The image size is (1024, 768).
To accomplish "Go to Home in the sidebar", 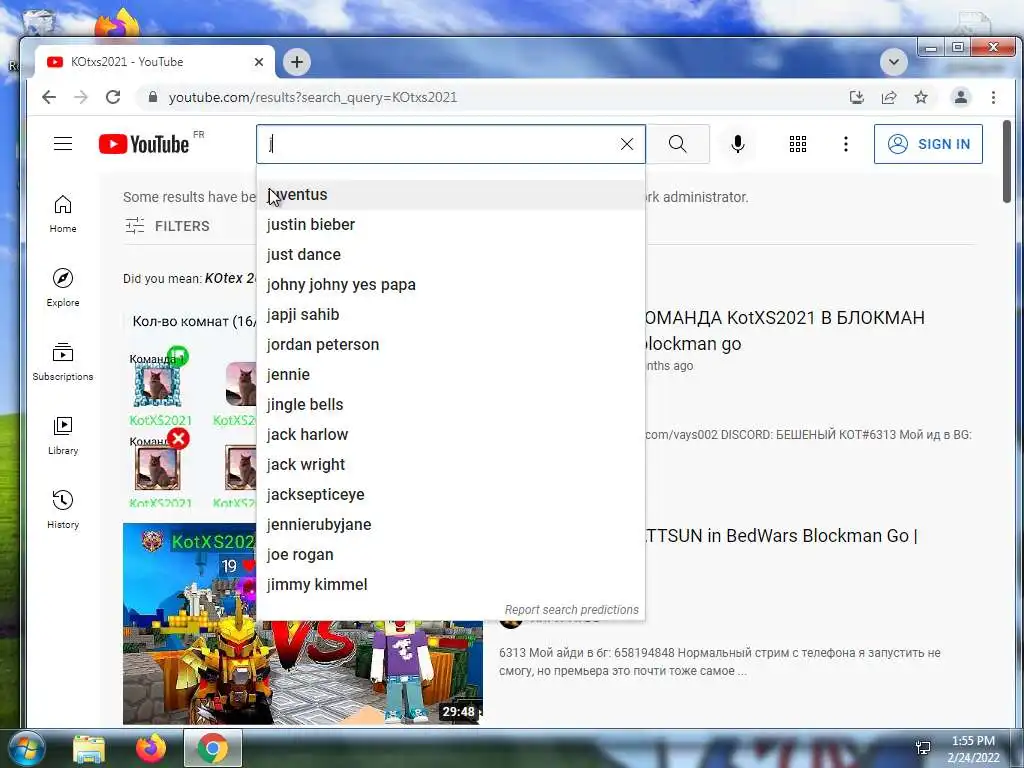I will pyautogui.click(x=63, y=214).
